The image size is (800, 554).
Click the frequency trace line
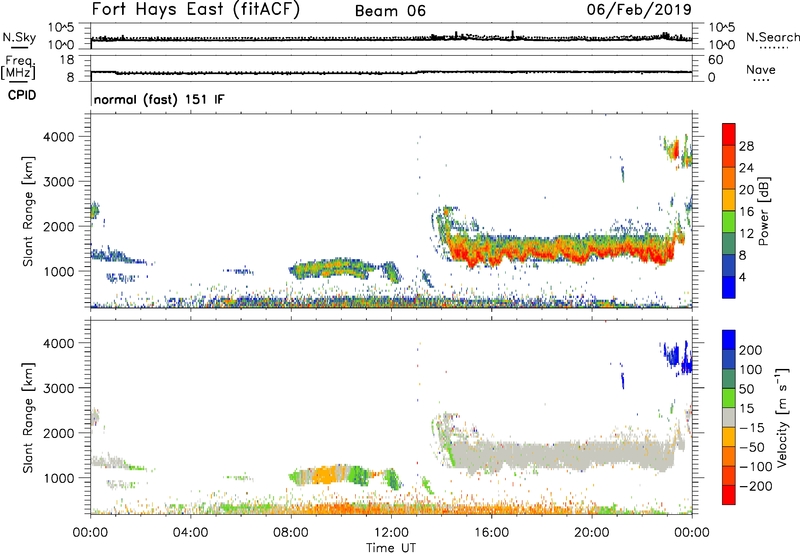[x=391, y=72]
